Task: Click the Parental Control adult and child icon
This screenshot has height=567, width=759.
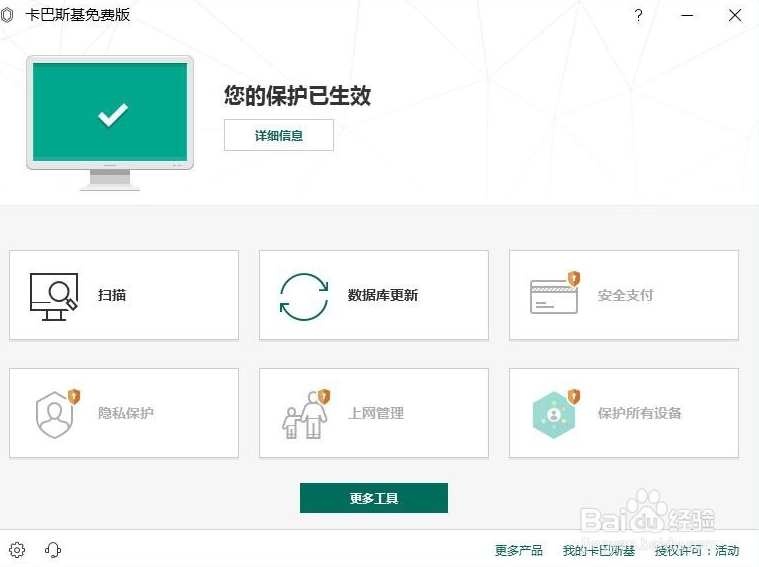Action: pos(306,414)
